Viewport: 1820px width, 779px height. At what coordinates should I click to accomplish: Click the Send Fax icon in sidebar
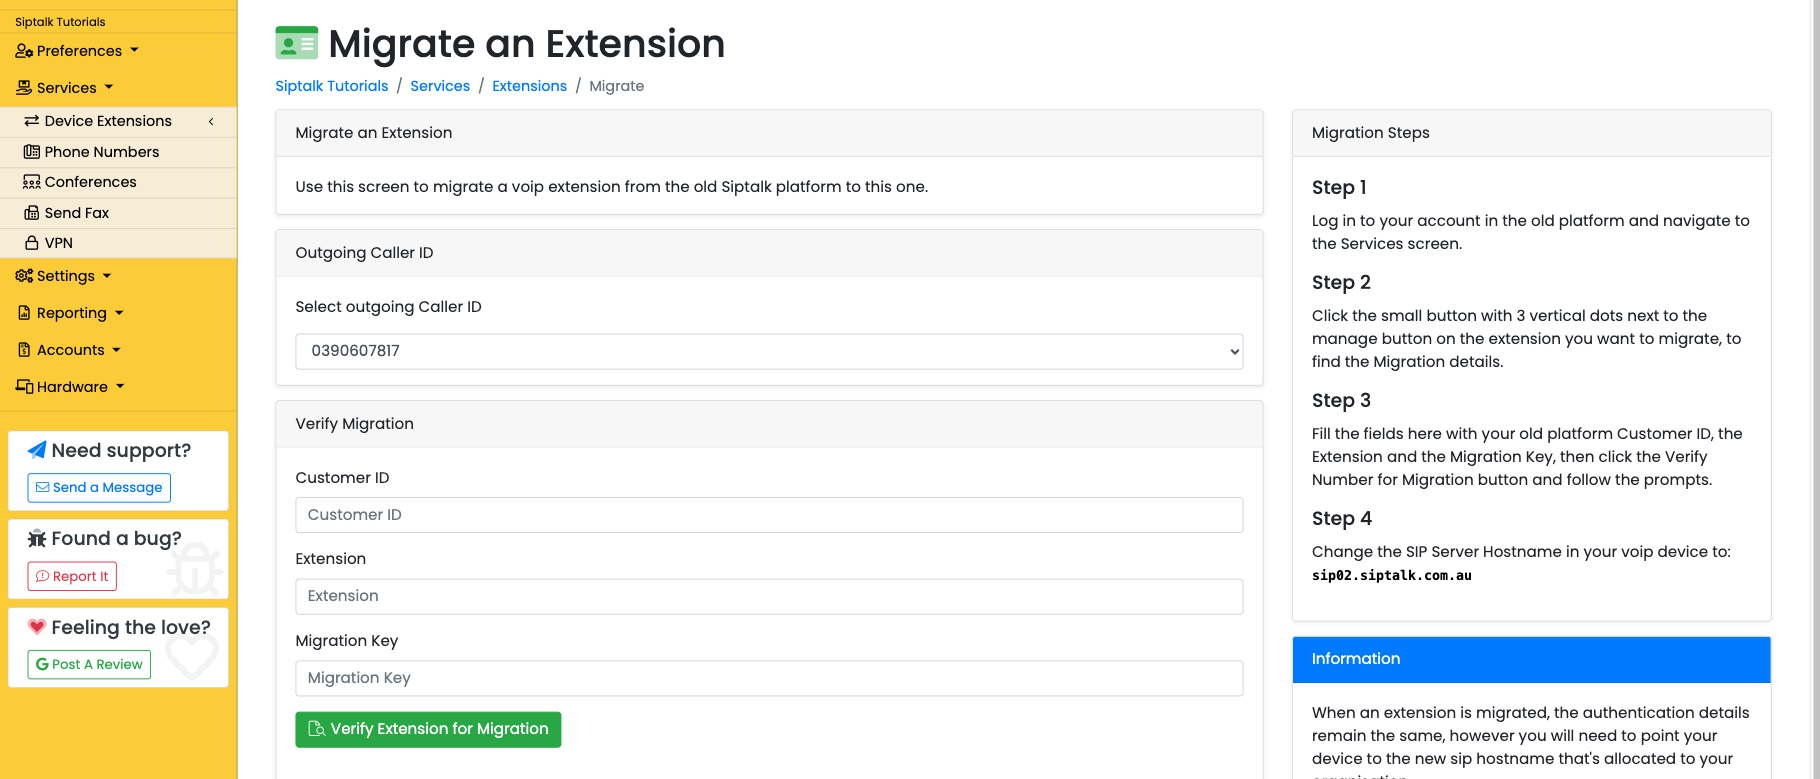point(32,213)
